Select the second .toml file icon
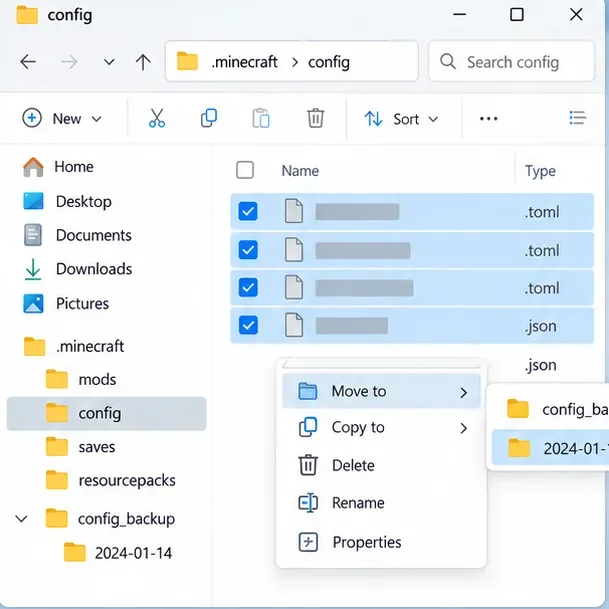This screenshot has height=609, width=609. click(294, 250)
